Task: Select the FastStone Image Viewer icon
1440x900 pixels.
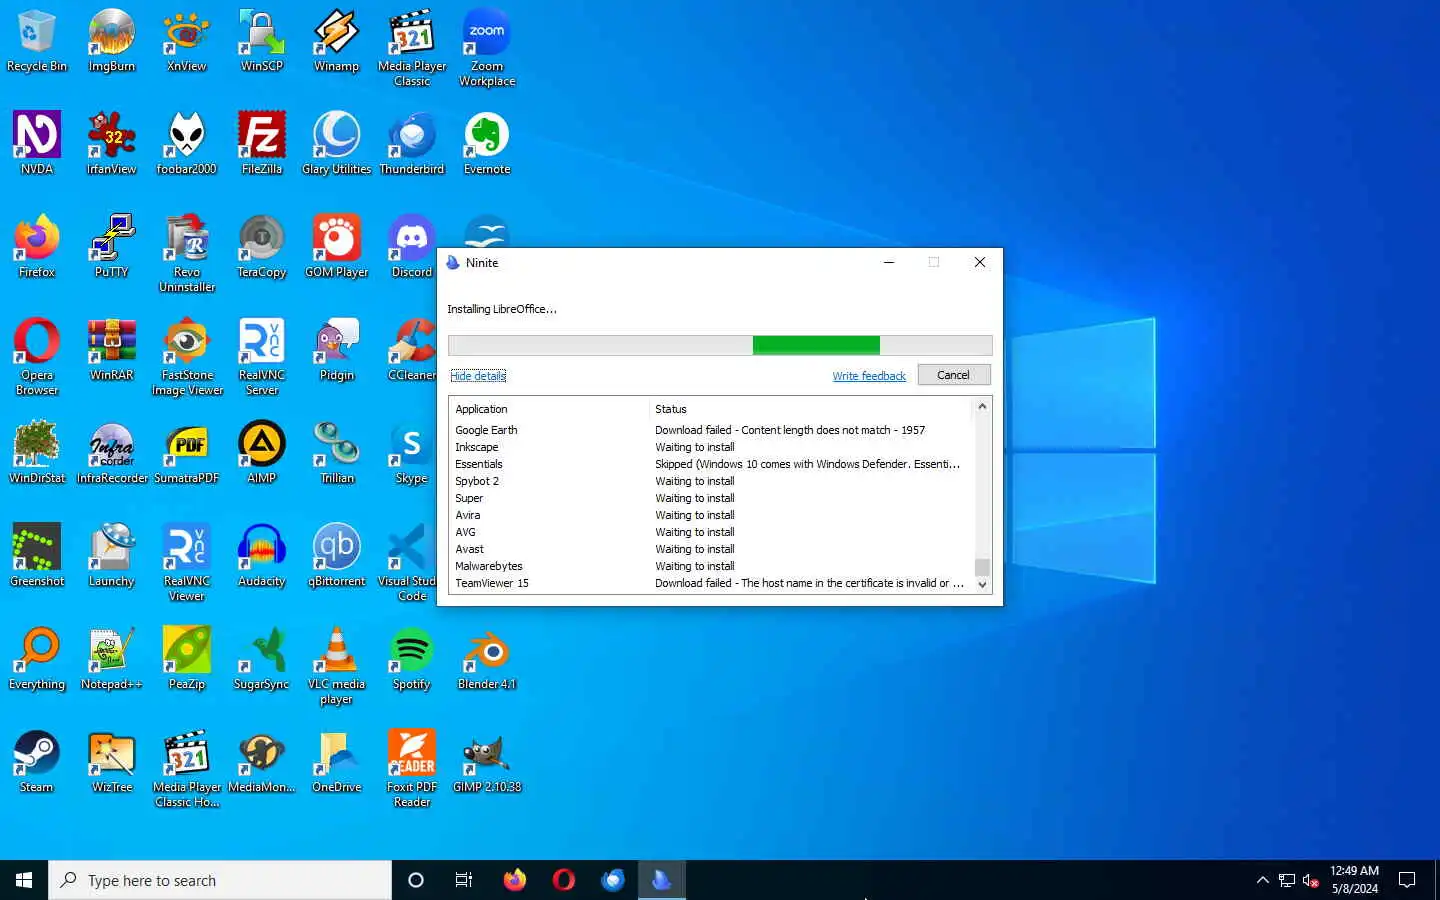Action: coord(186,357)
